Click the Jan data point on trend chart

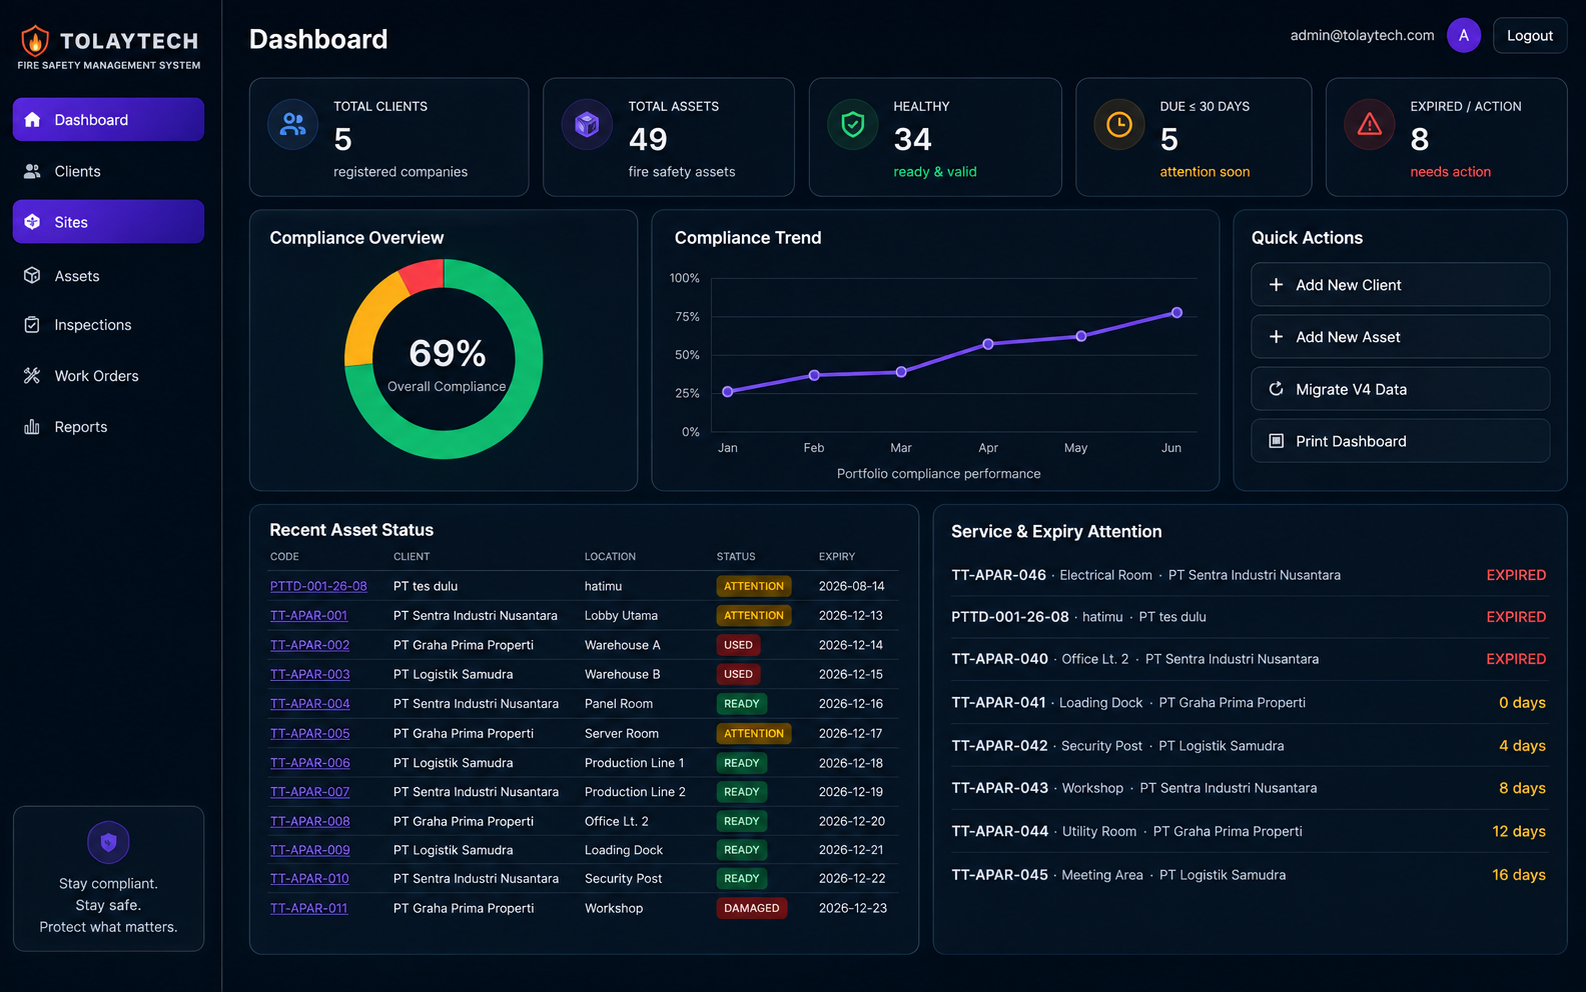[x=728, y=392]
